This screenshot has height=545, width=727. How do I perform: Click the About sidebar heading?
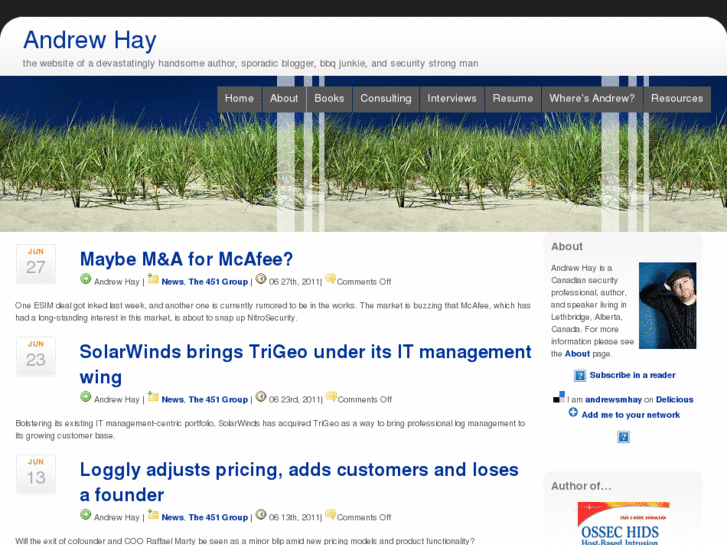pyautogui.click(x=567, y=247)
